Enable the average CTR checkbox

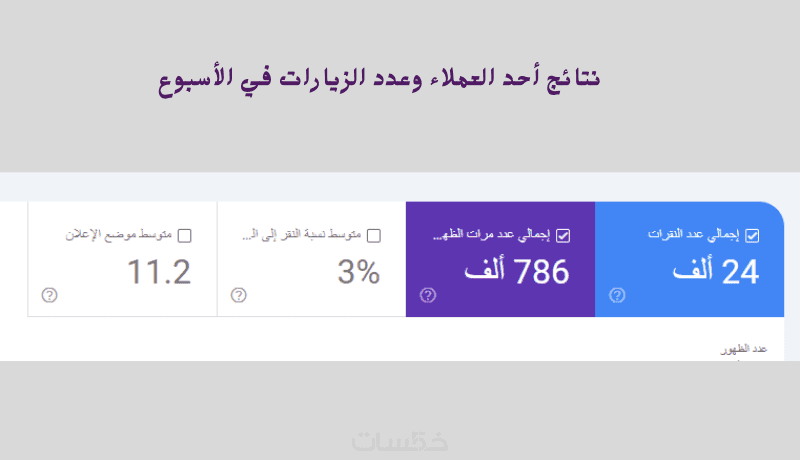click(374, 236)
